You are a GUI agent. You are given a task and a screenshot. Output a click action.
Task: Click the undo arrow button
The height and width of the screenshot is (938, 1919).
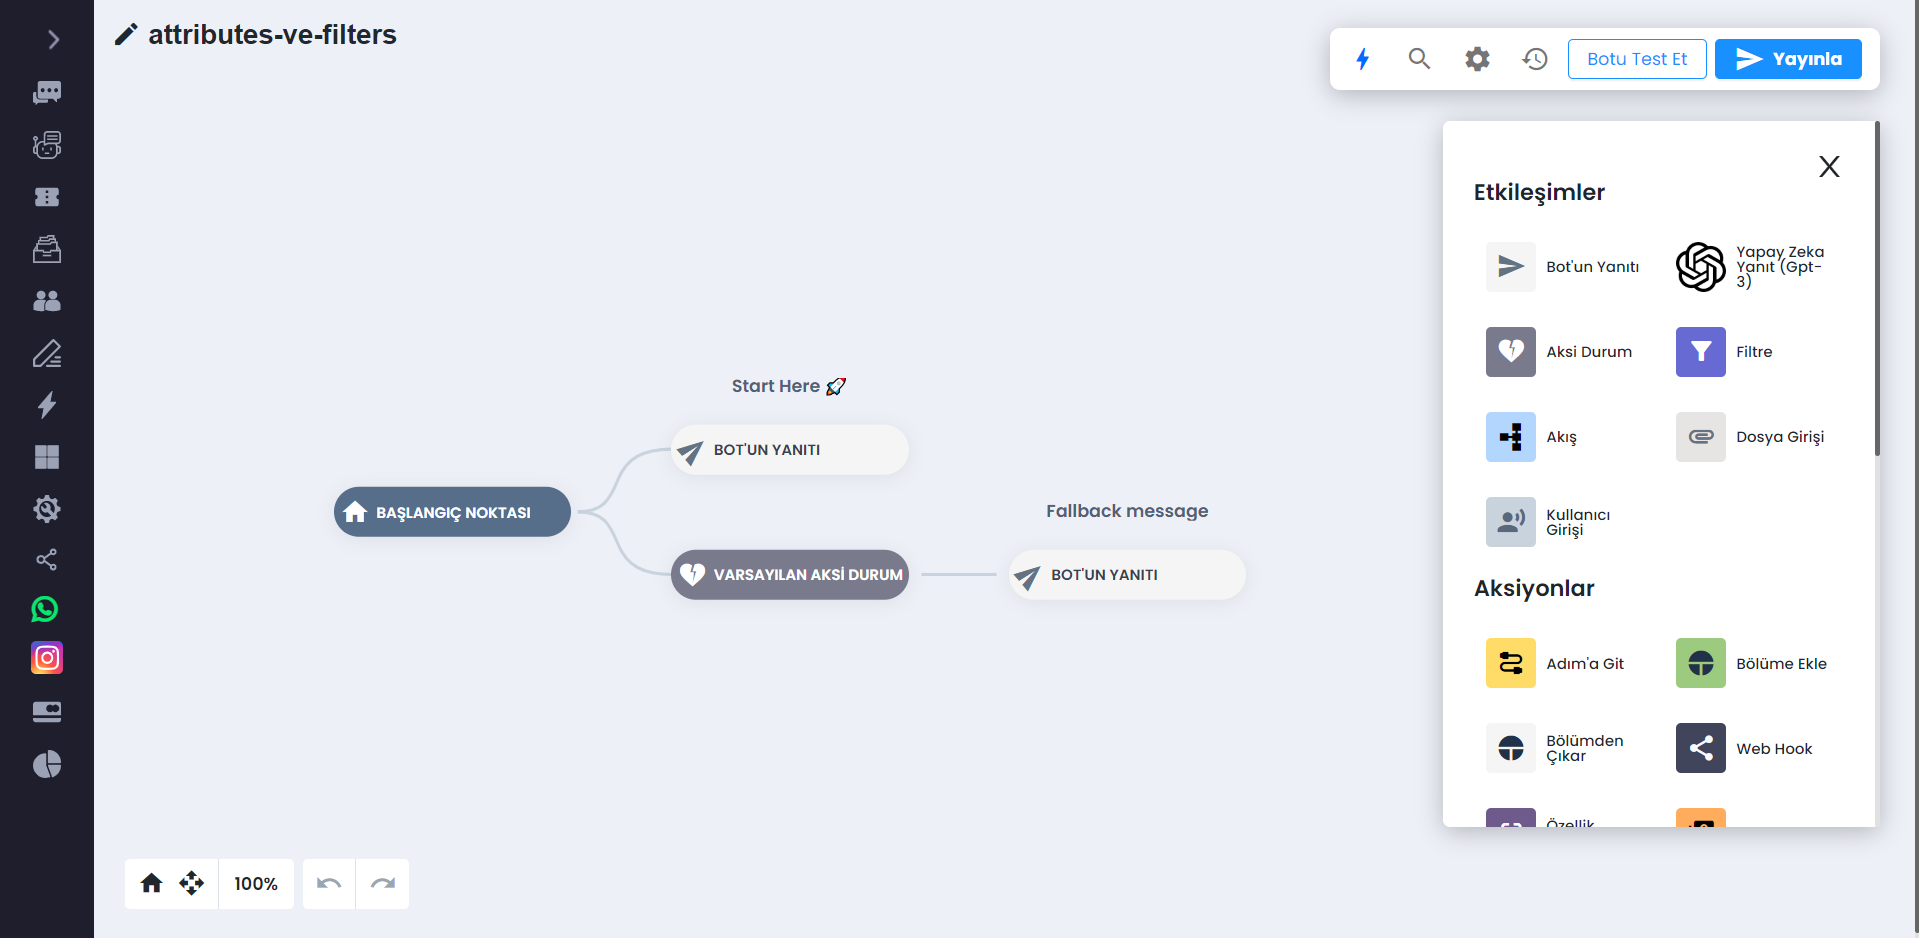coord(329,884)
